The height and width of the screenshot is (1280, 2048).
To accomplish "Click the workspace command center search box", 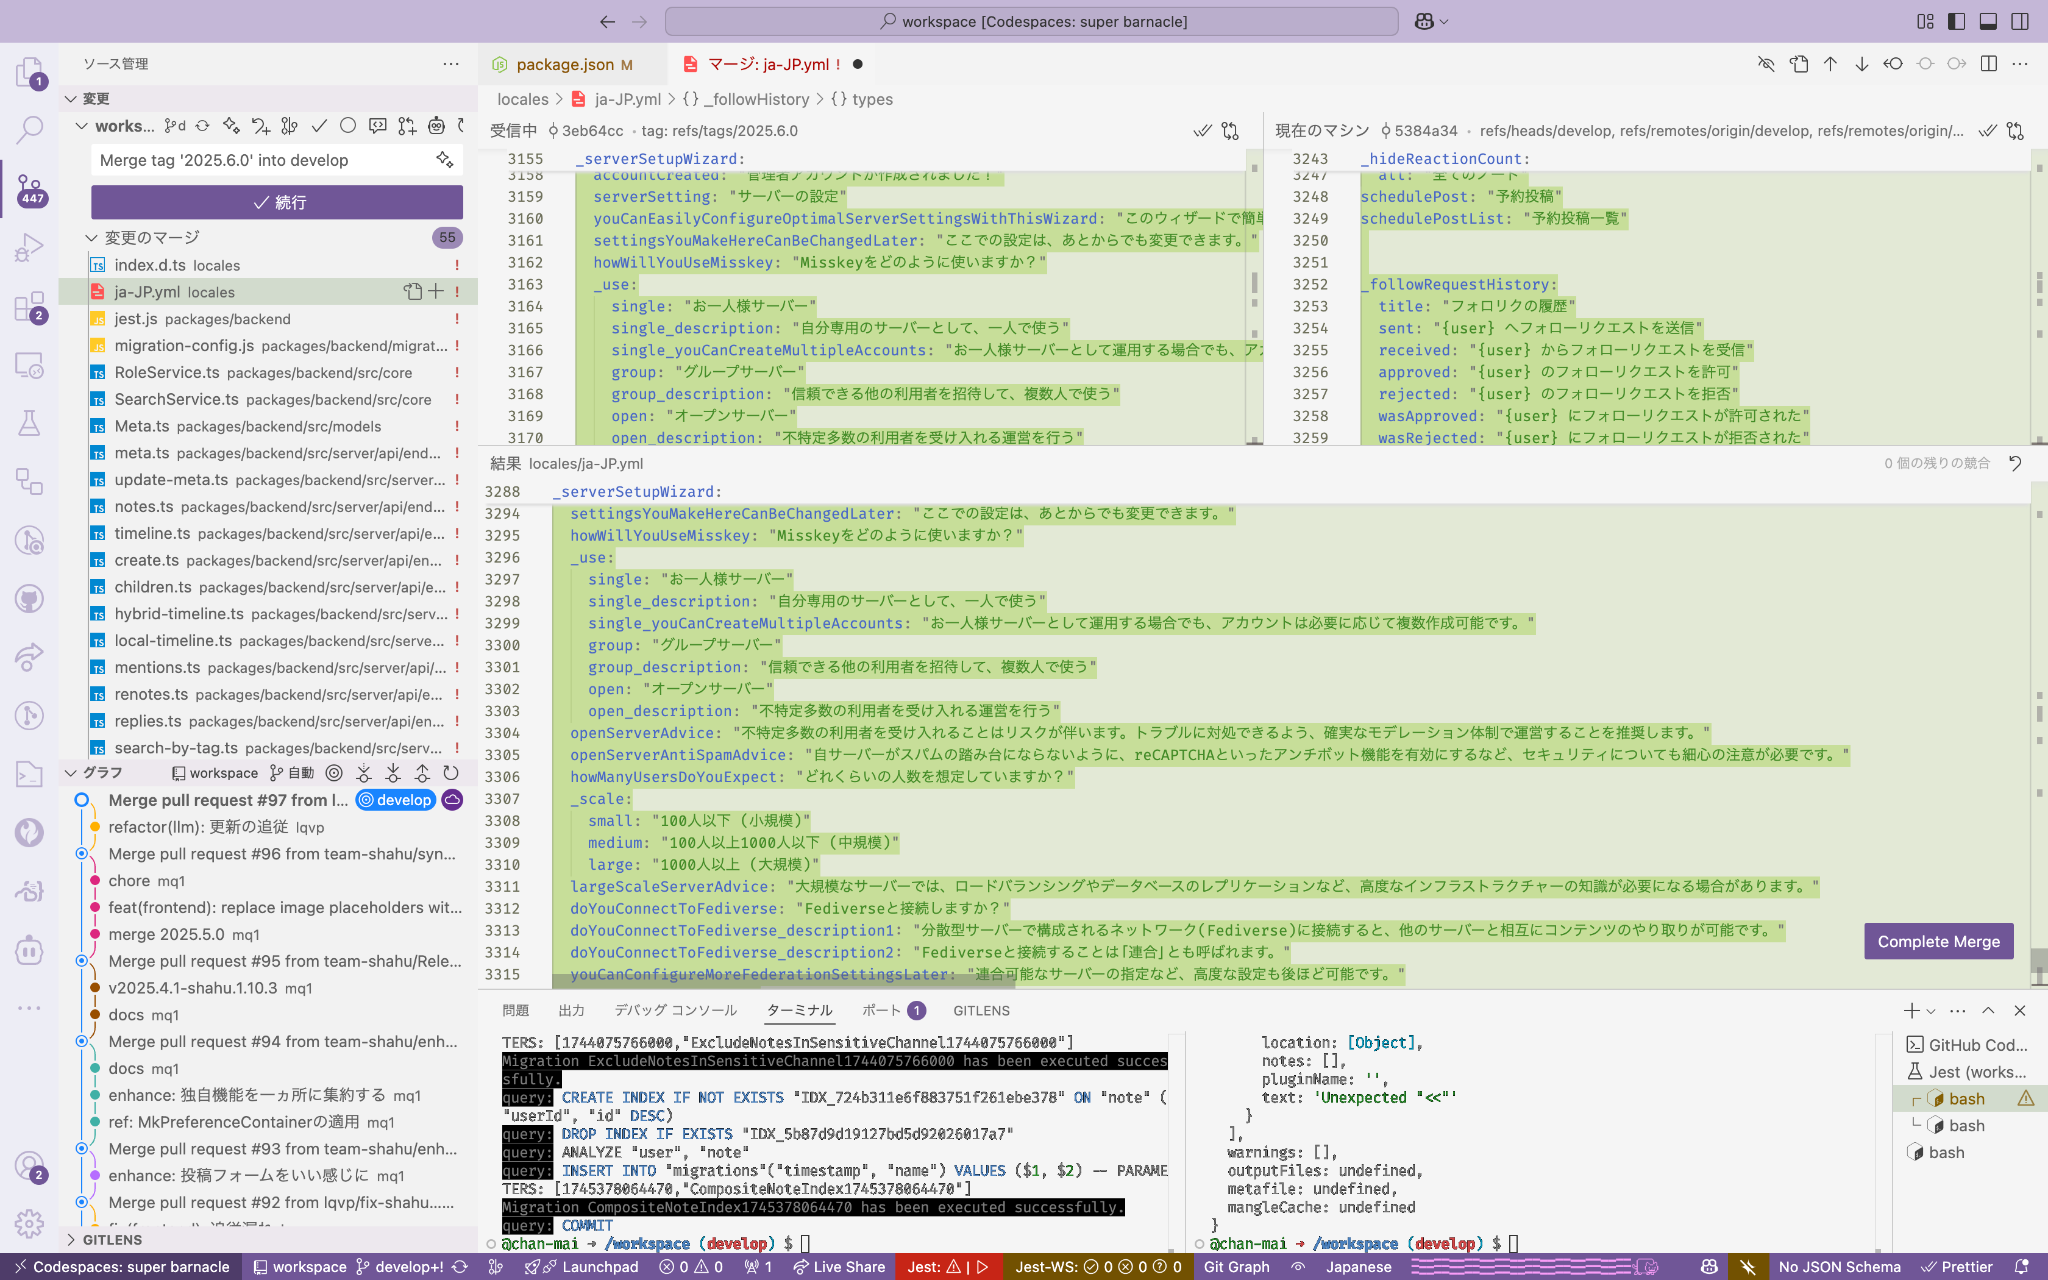I will [x=1032, y=21].
